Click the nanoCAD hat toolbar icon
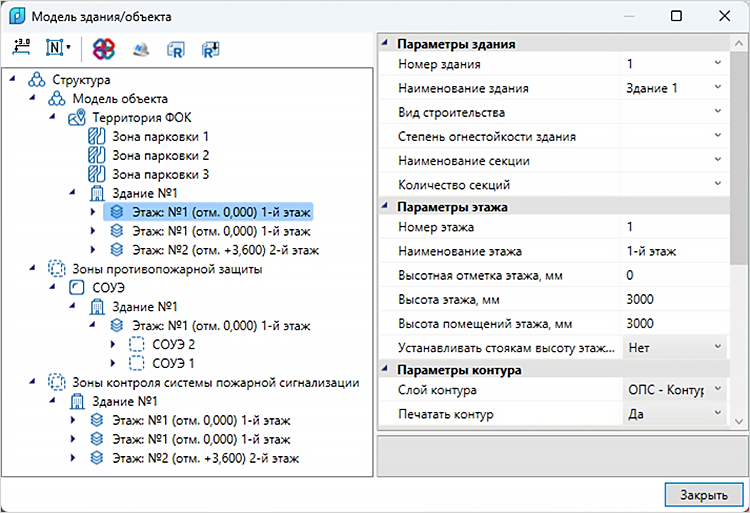The image size is (750, 513). coord(141,49)
